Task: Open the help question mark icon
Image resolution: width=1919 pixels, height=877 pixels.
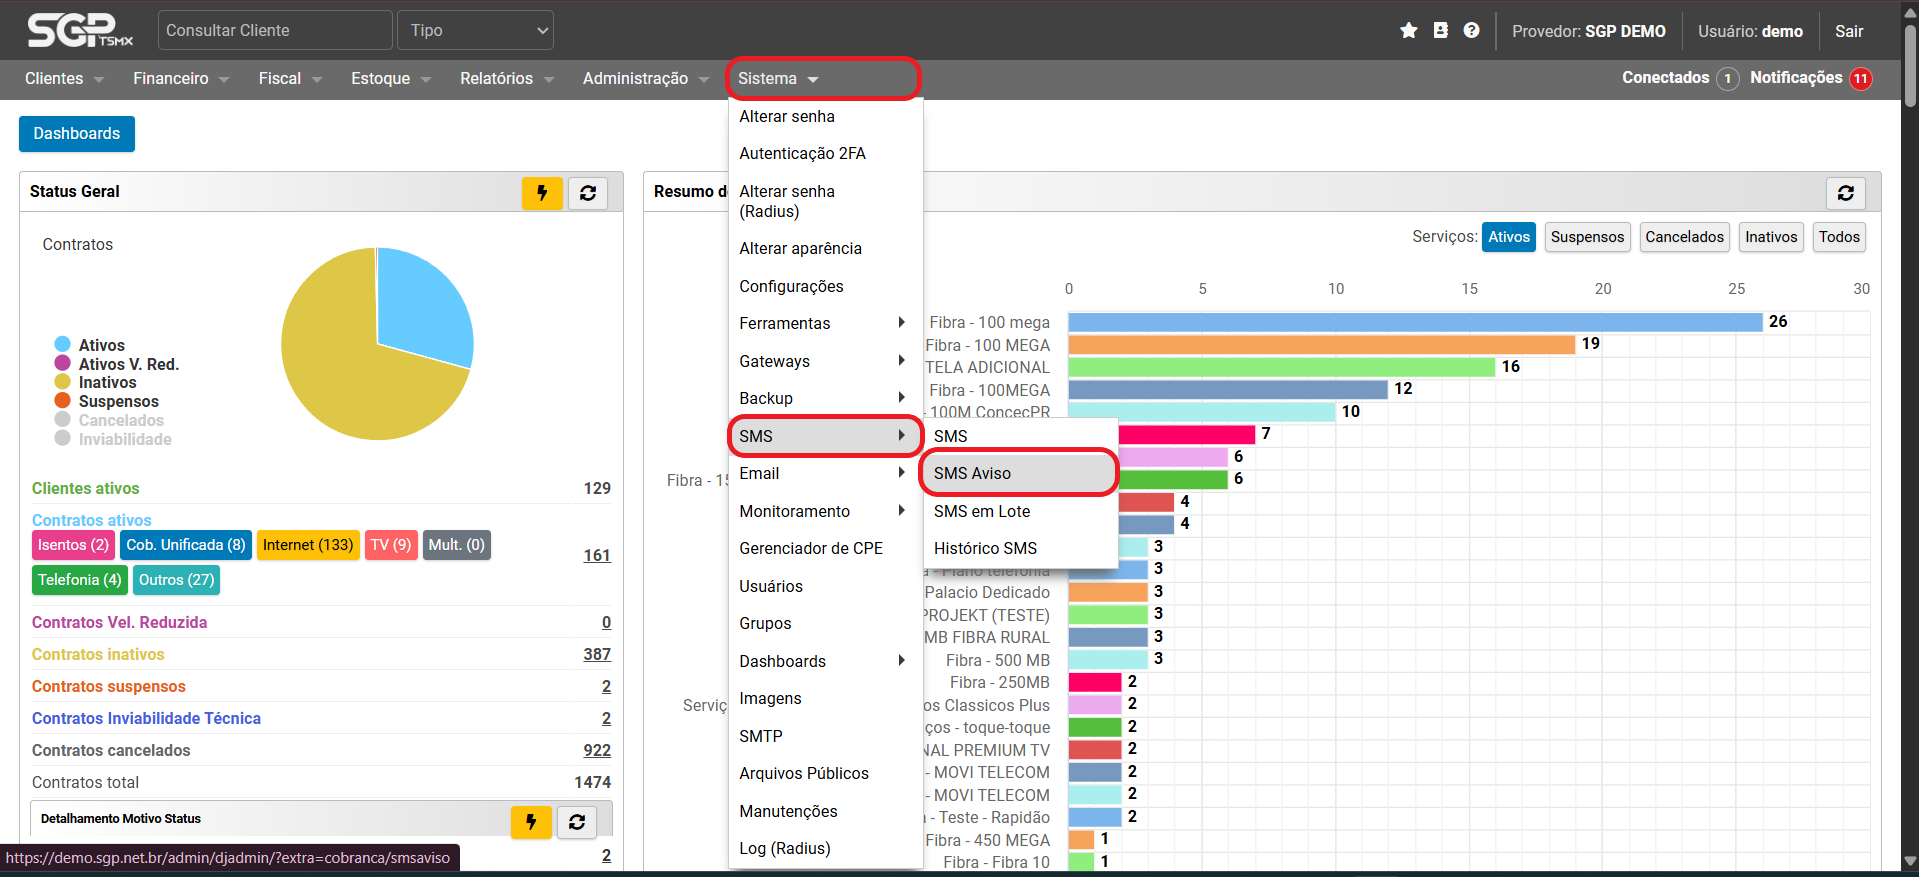Action: click(x=1471, y=31)
